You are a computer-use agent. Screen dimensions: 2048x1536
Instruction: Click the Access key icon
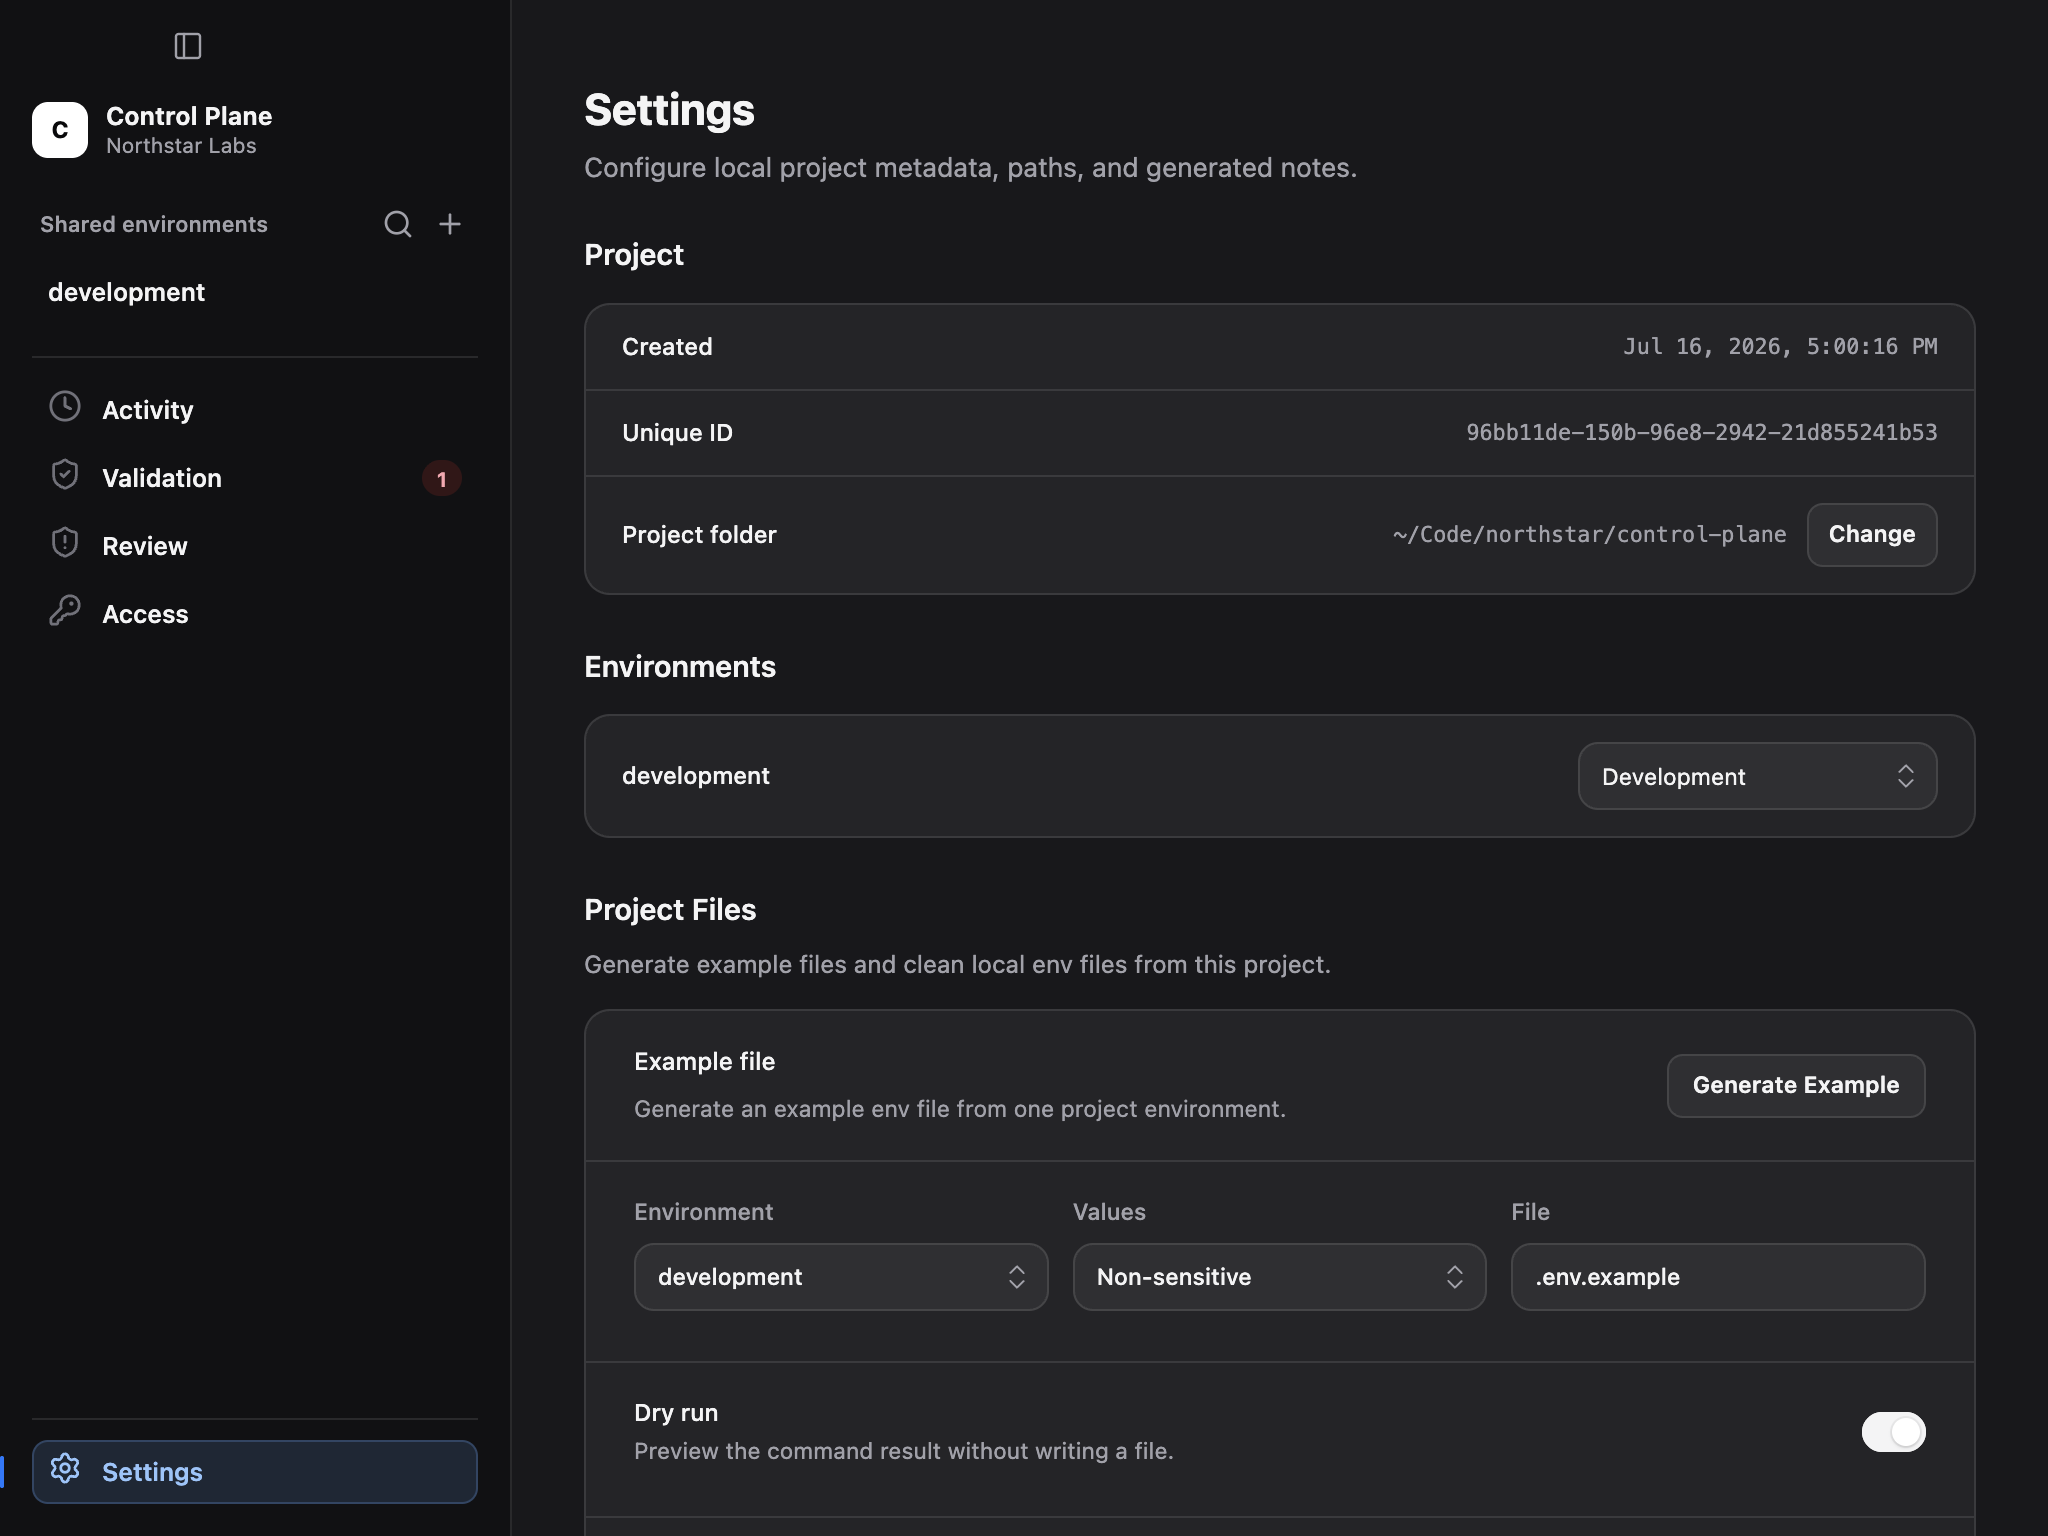pyautogui.click(x=65, y=611)
